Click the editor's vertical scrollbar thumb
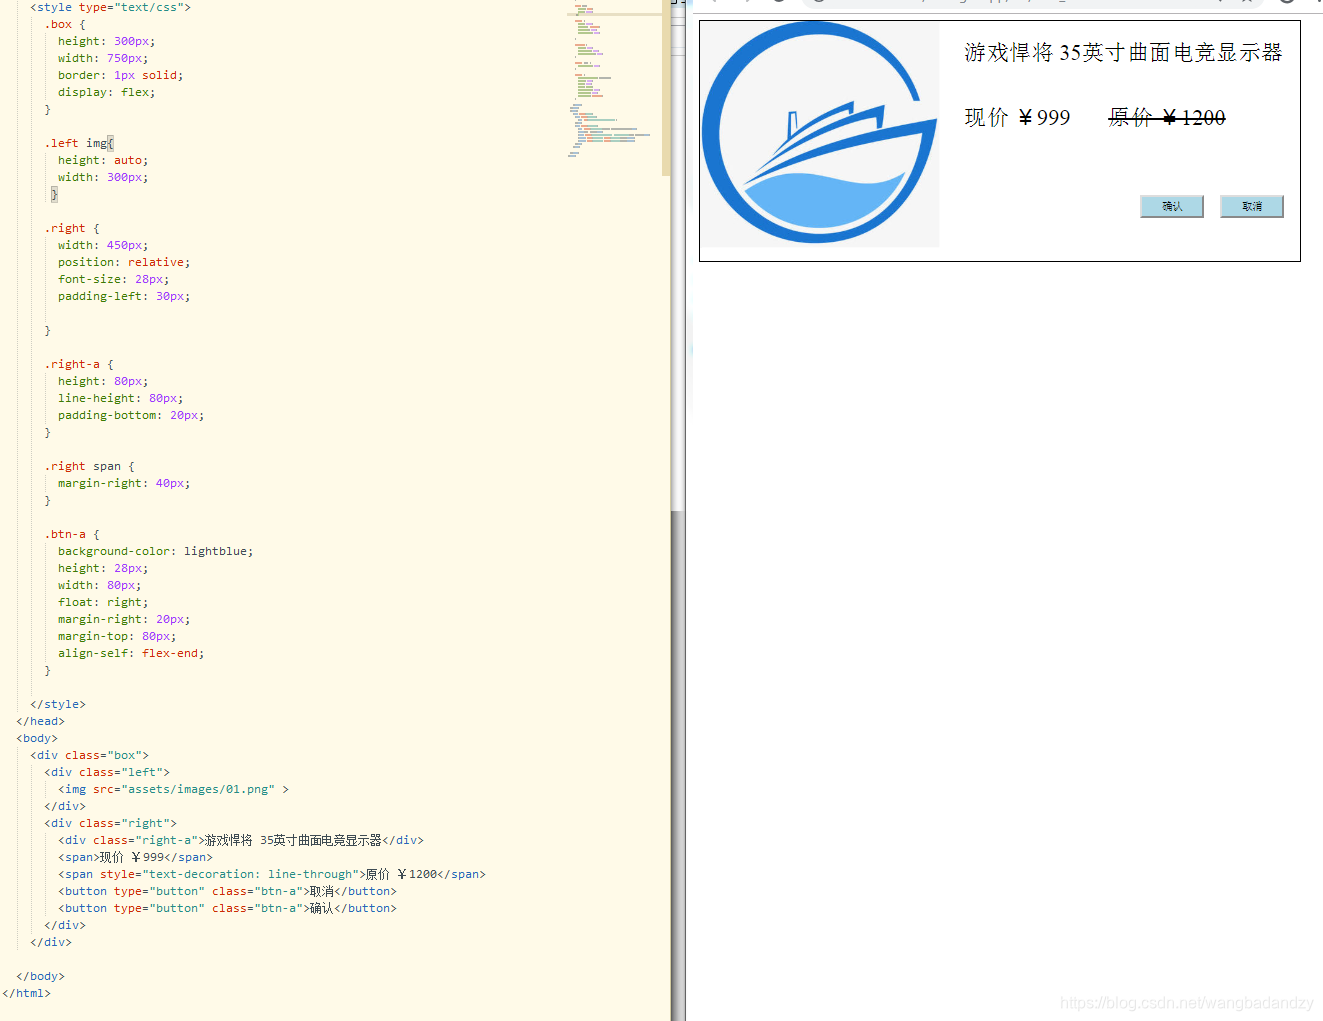The image size is (1323, 1021). 666,88
